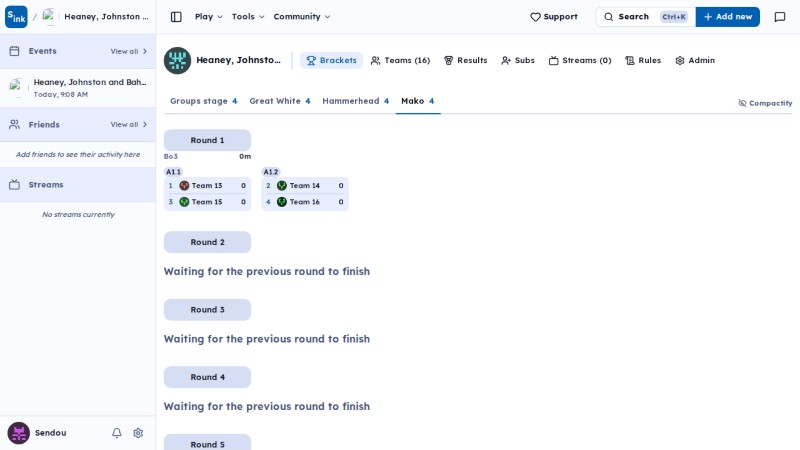800x450 pixels.
Task: View all Events
Action: [129, 52]
